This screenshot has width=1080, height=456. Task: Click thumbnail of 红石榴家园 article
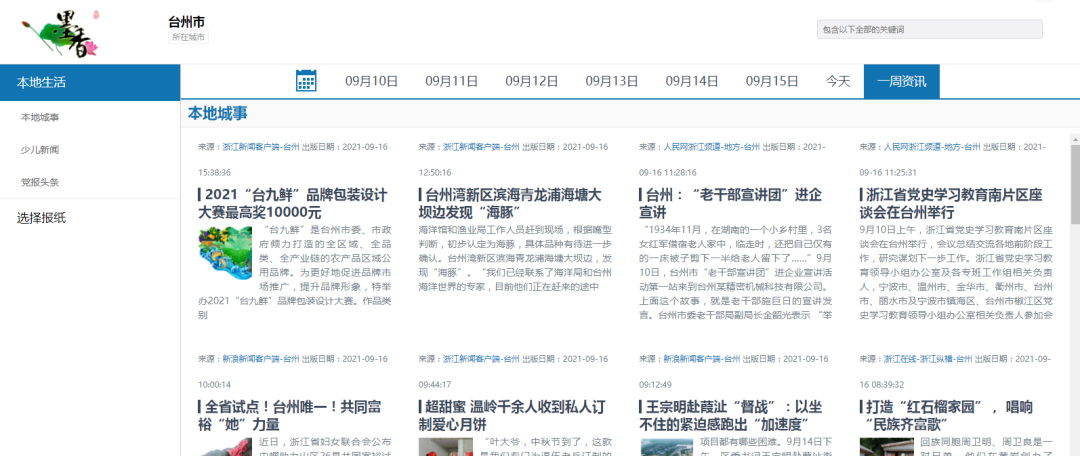coord(886,447)
